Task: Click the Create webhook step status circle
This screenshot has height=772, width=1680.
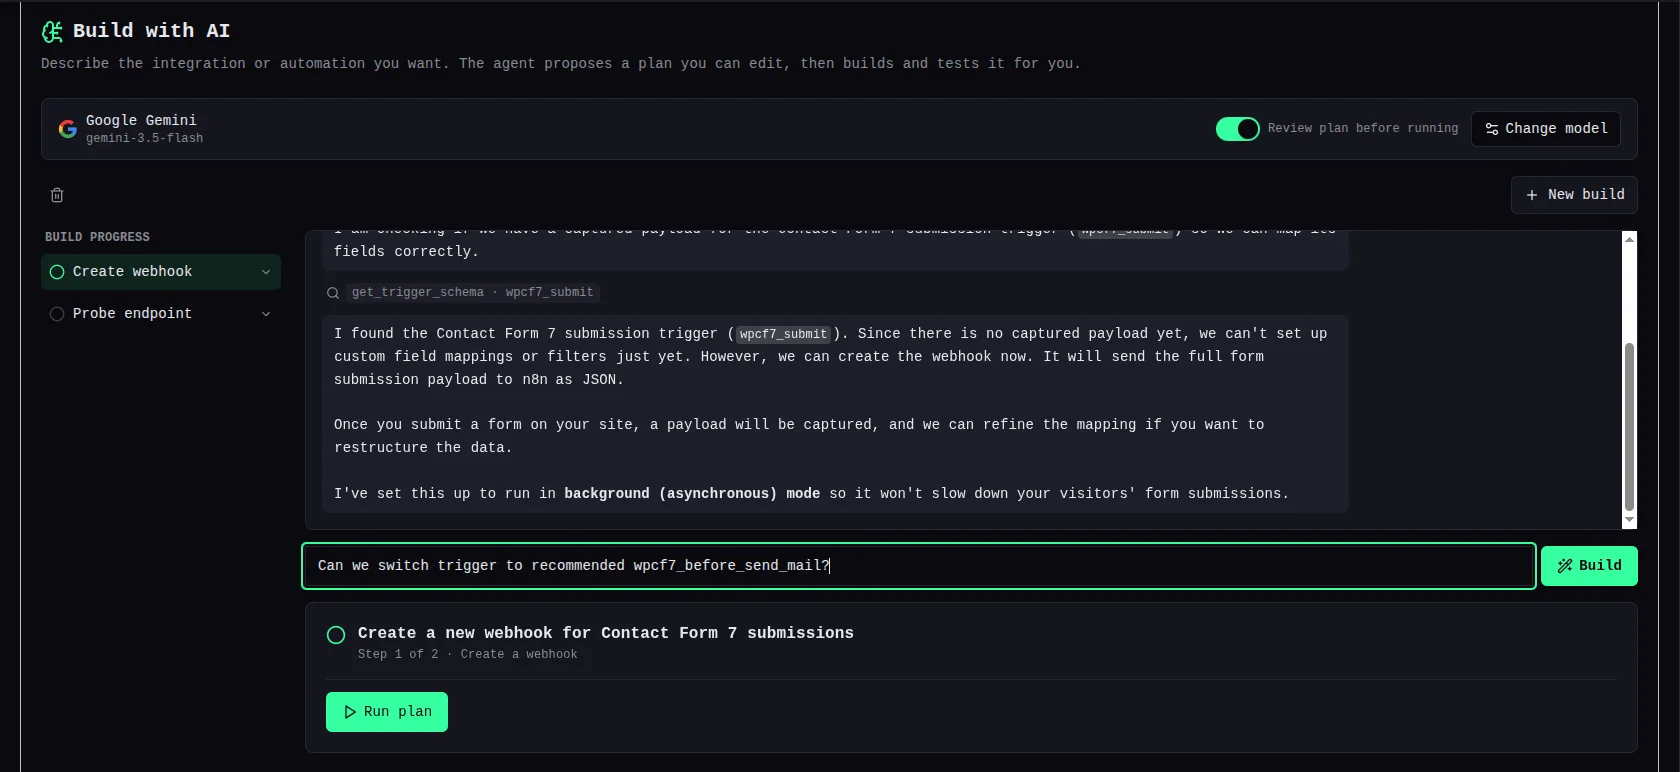Action: pyautogui.click(x=57, y=272)
